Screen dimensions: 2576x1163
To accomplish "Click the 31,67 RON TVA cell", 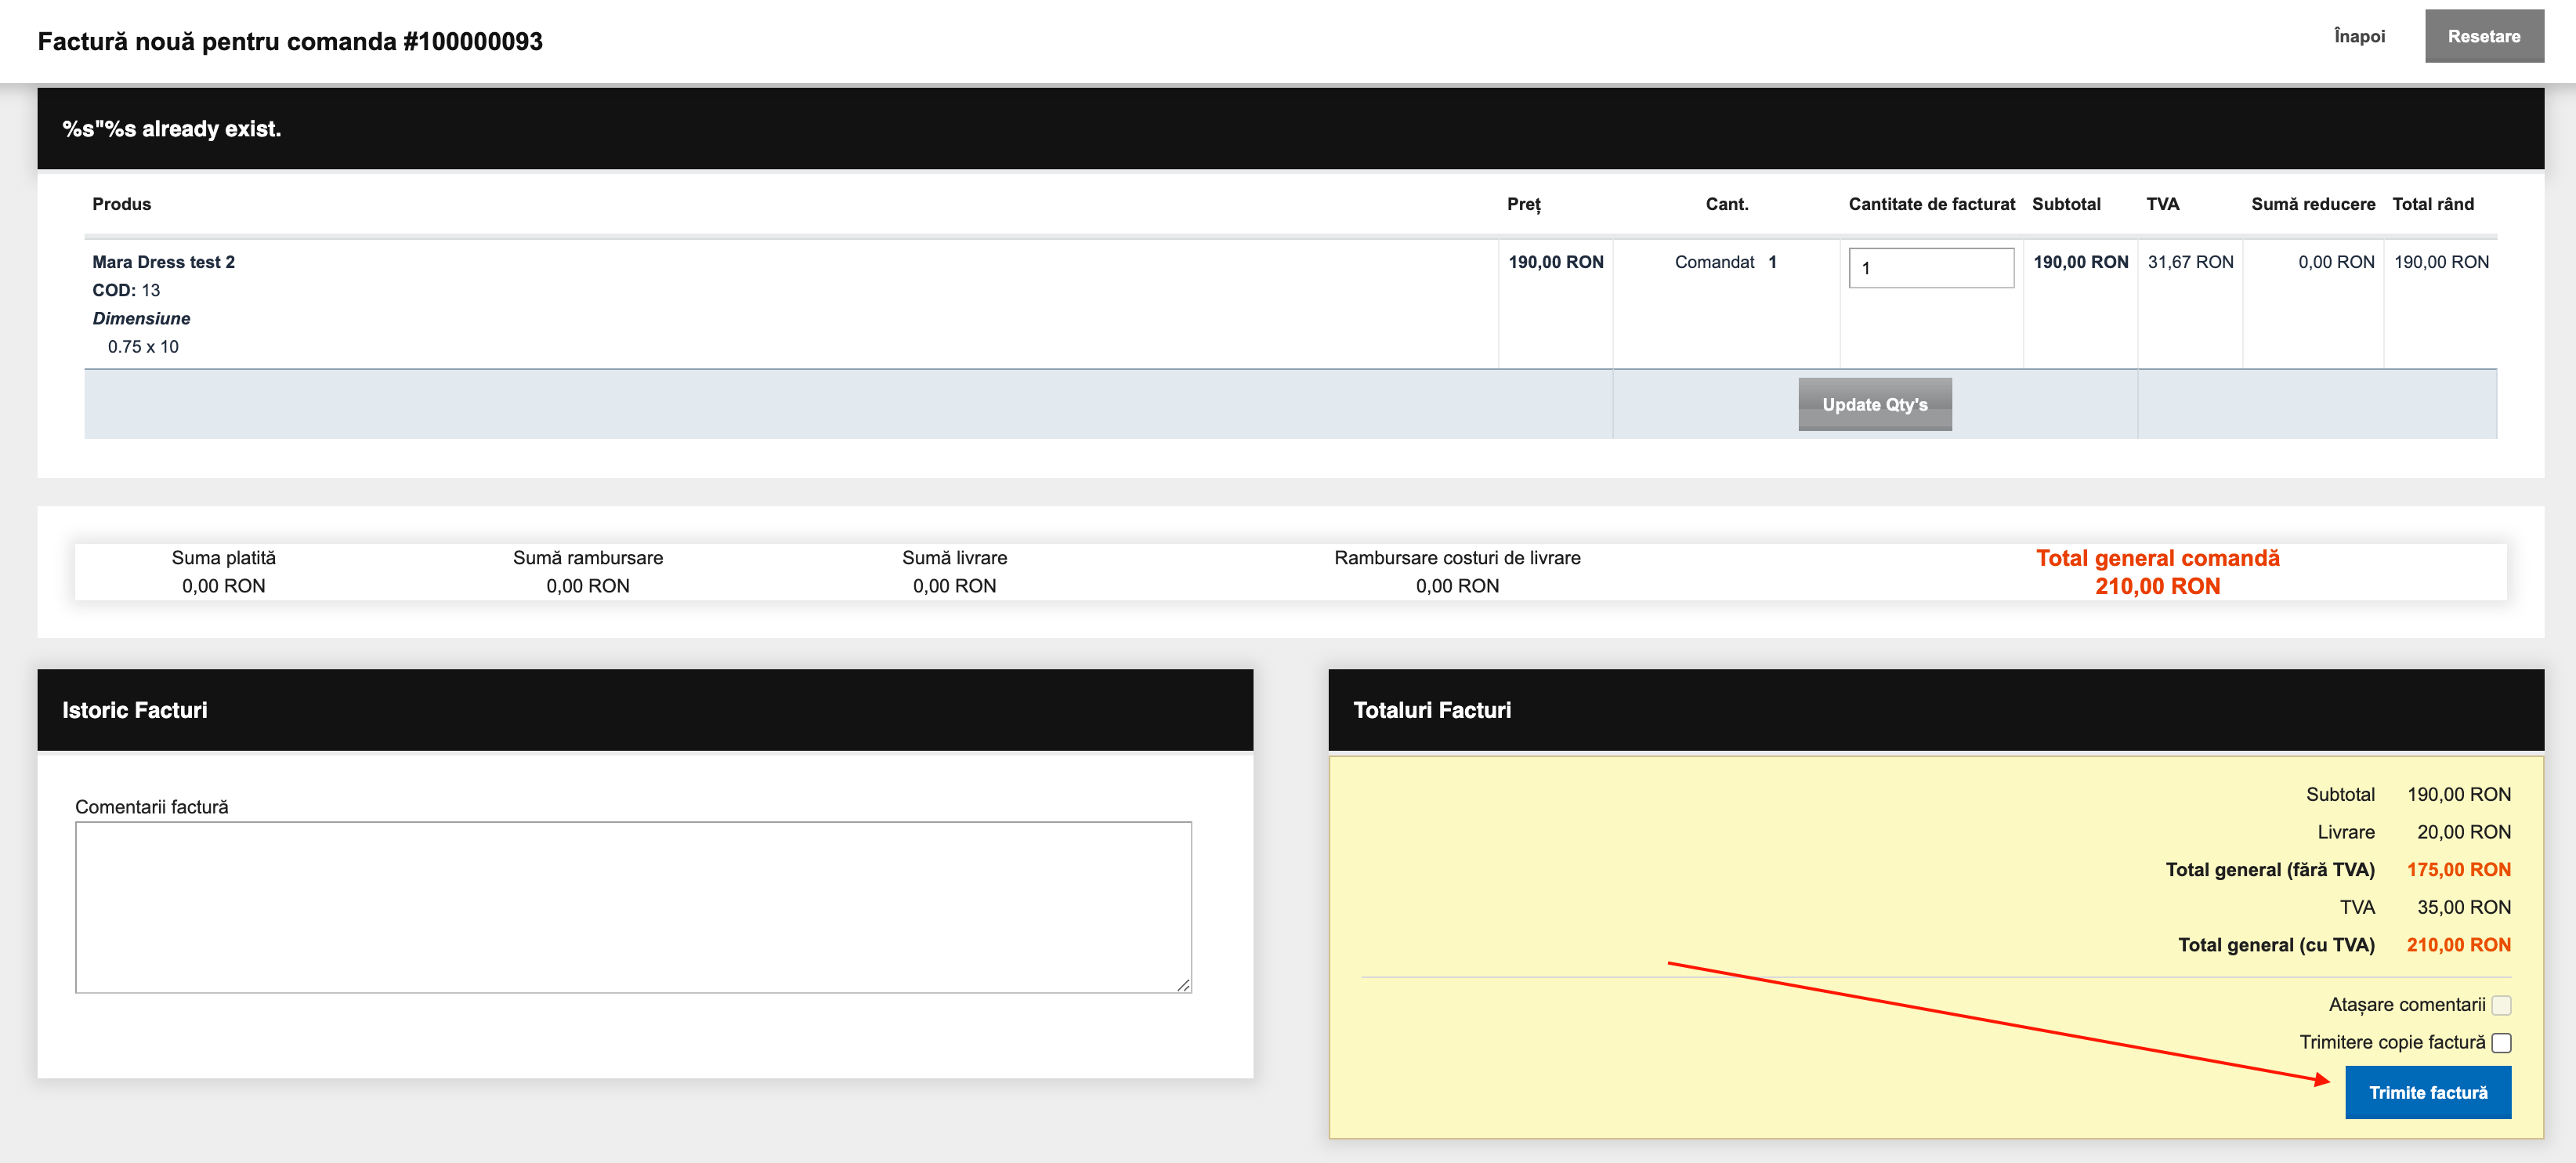I will coord(2190,262).
